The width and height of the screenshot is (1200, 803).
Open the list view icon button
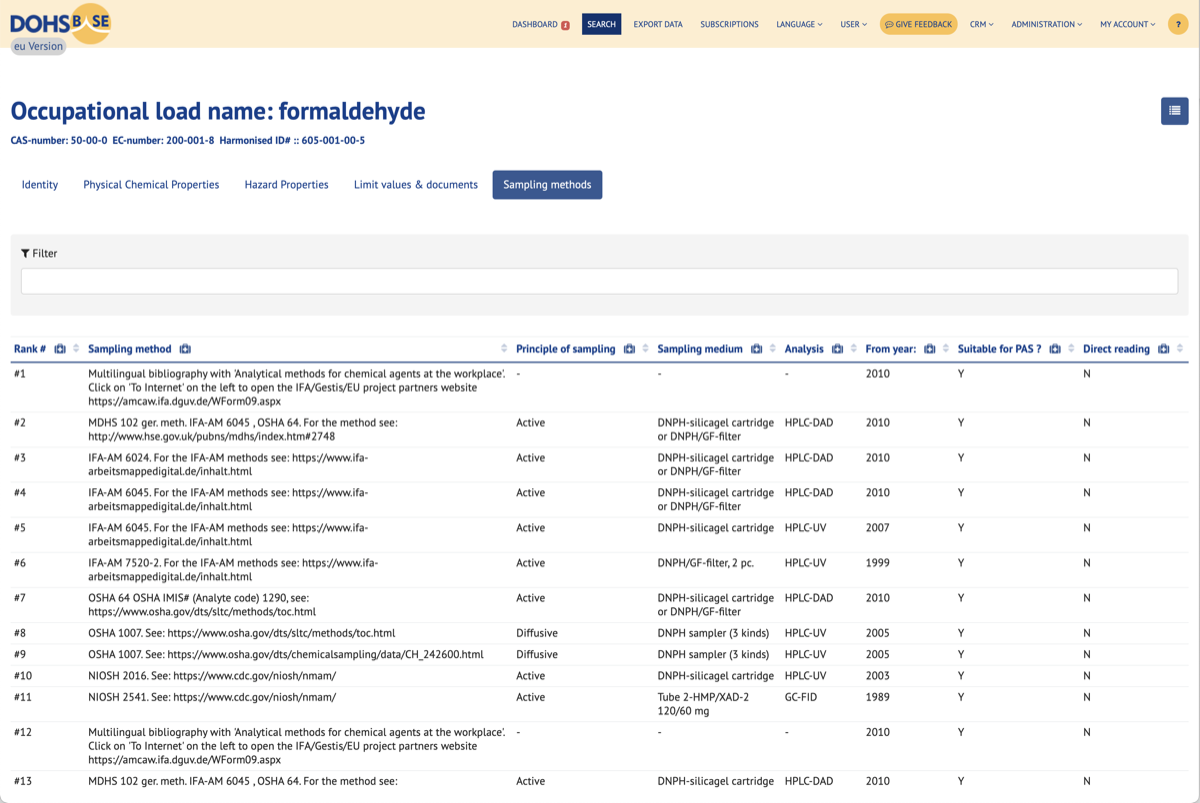pyautogui.click(x=1174, y=111)
